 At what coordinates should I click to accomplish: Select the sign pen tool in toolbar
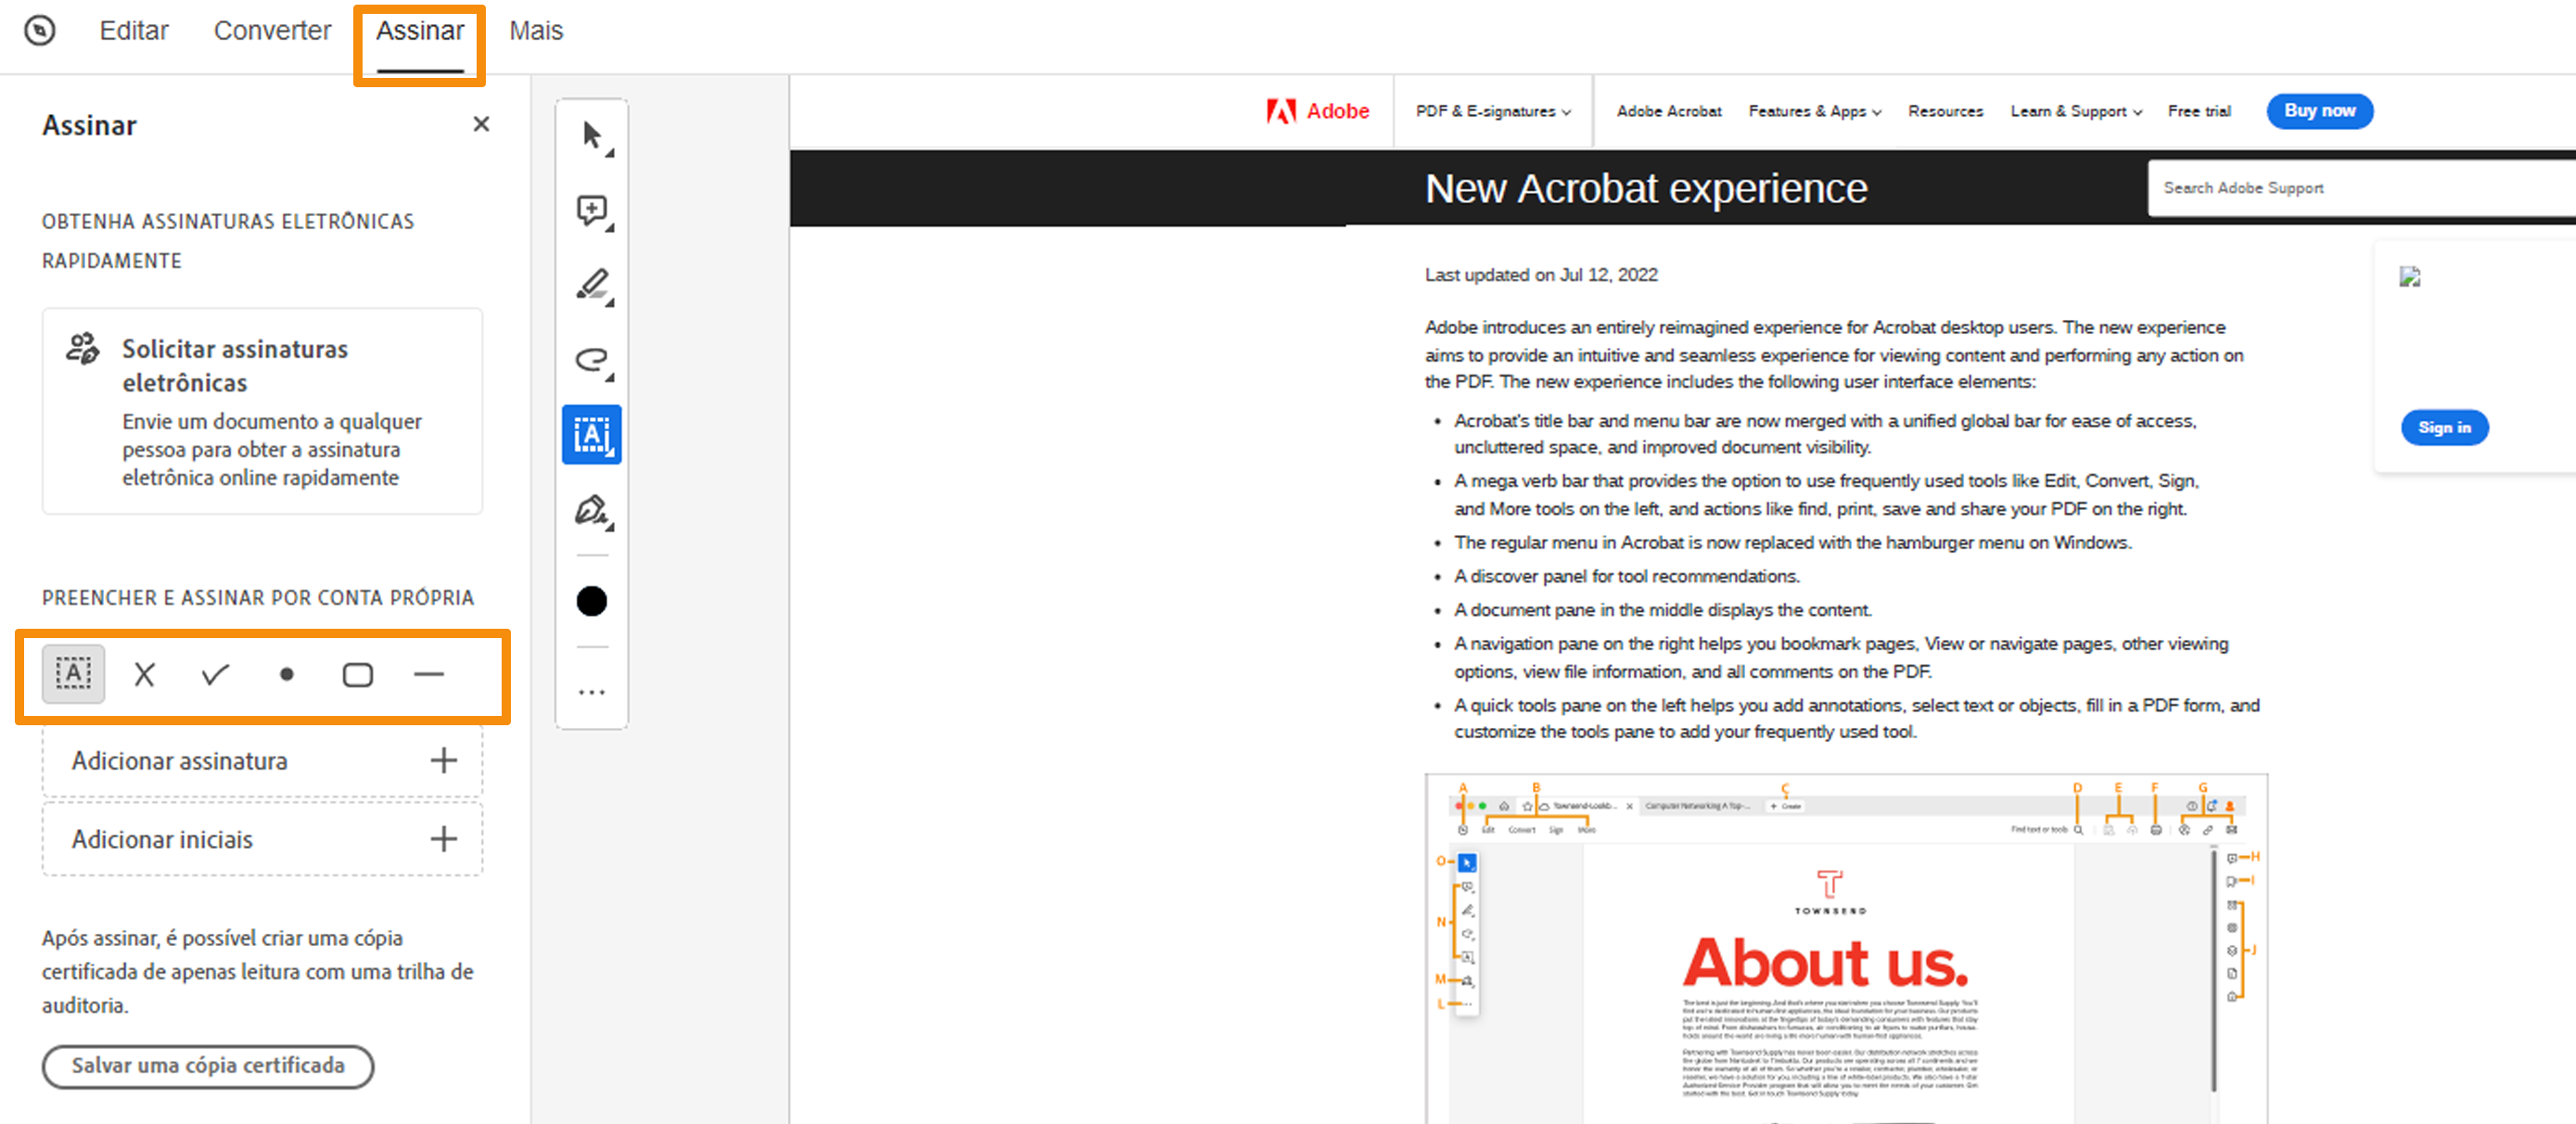pos(592,511)
